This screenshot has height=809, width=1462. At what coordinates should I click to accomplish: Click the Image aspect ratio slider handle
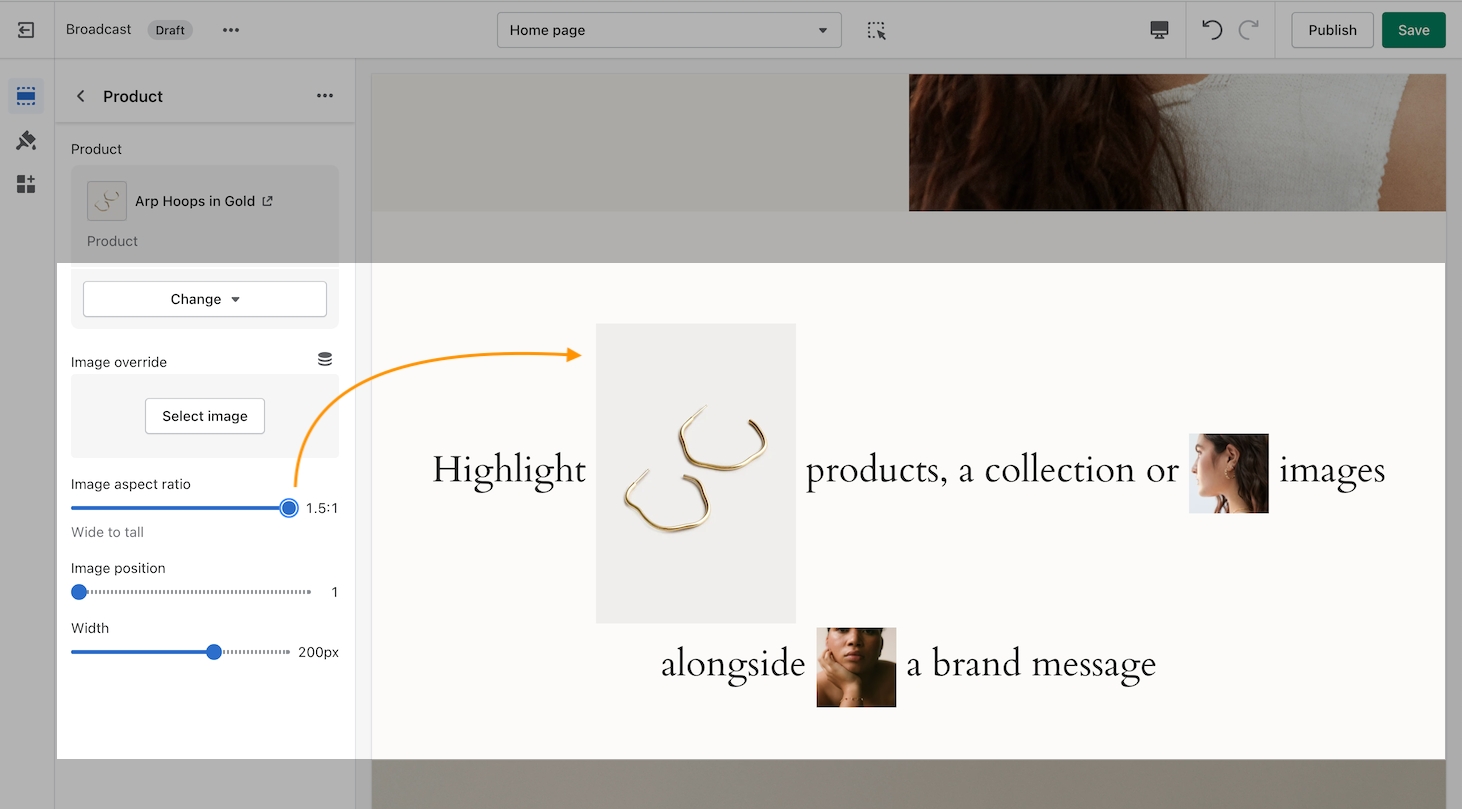click(289, 508)
